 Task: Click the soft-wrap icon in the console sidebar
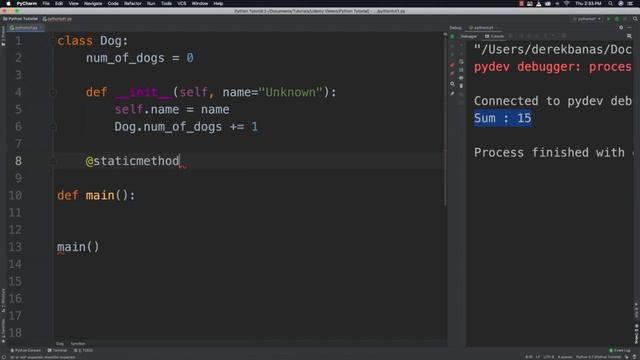[x=461, y=62]
